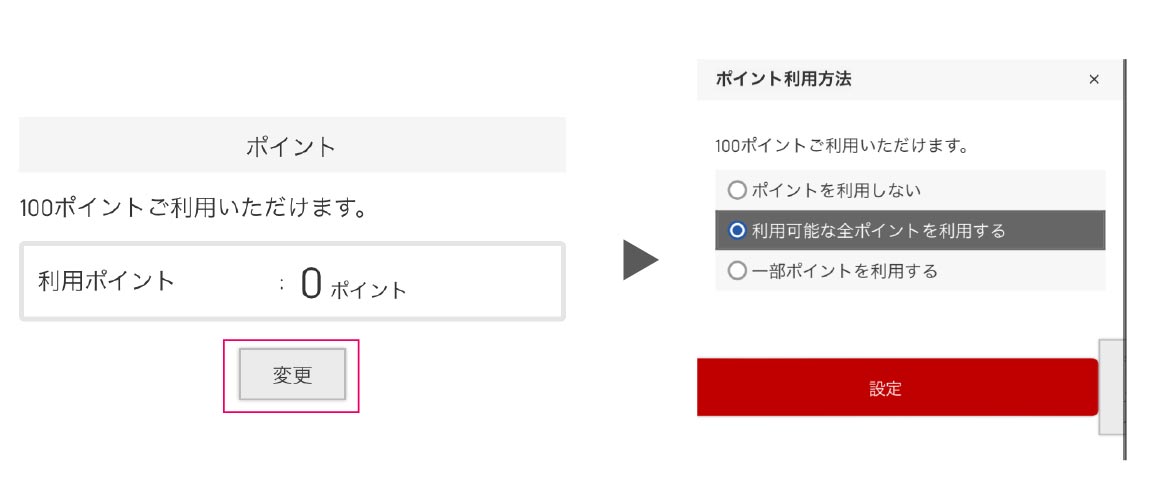Click the 利用ポイント label in the box
This screenshot has height=503, width=1172.
click(106, 280)
